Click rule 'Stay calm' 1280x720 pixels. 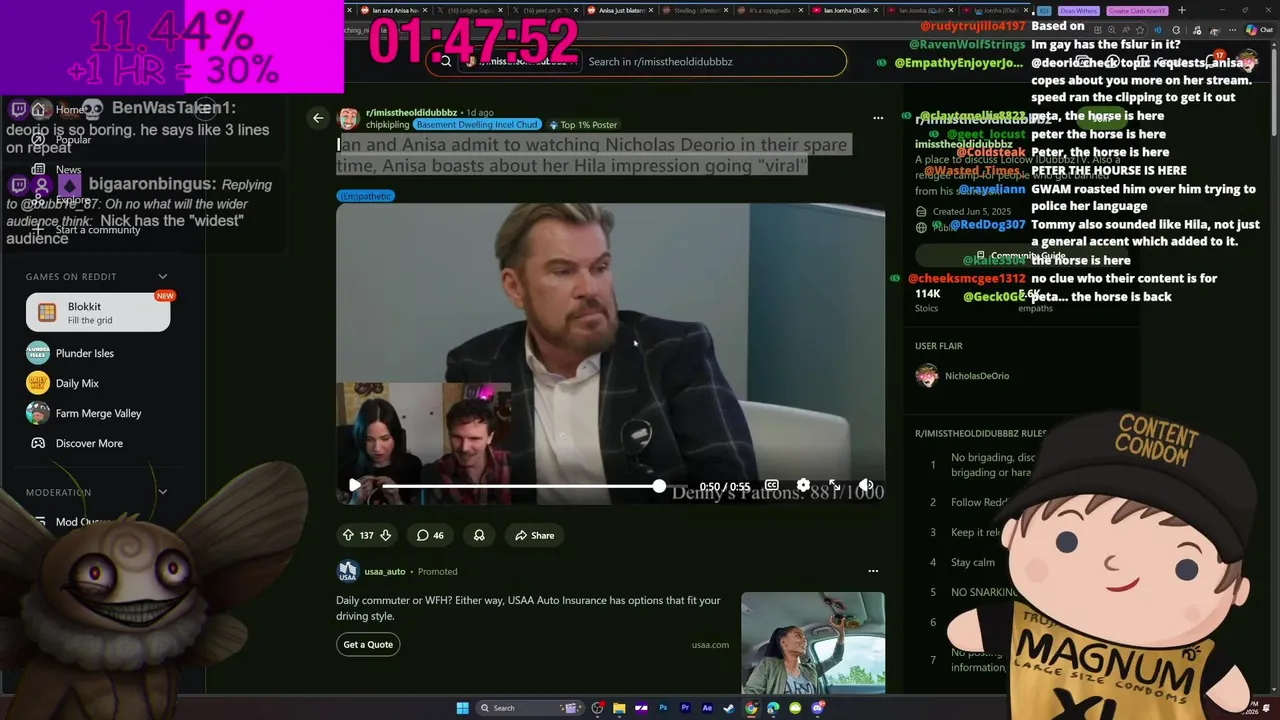coord(972,562)
